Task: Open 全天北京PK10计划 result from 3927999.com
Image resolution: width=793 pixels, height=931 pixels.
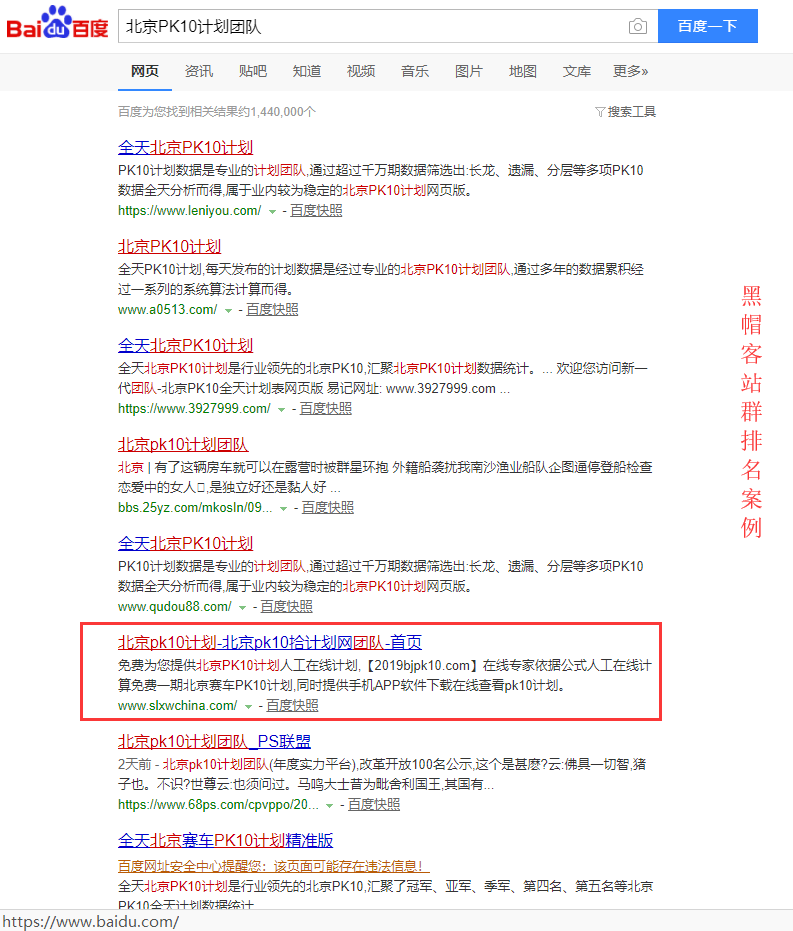Action: (x=186, y=346)
